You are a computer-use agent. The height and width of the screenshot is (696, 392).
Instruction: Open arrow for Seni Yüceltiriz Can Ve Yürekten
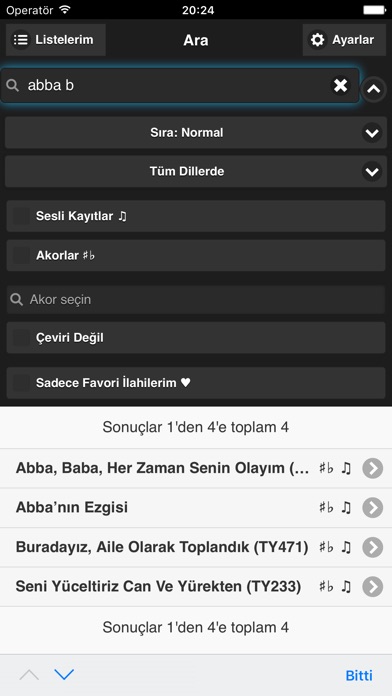(x=372, y=587)
